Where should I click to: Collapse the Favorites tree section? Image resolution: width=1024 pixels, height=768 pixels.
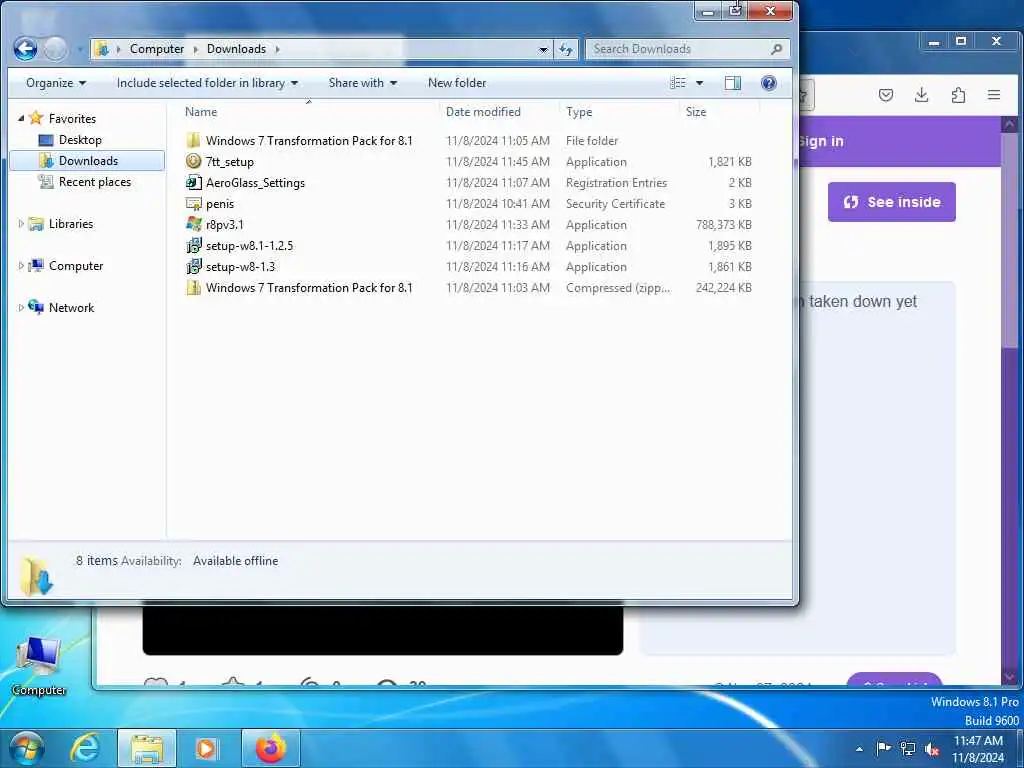point(21,118)
